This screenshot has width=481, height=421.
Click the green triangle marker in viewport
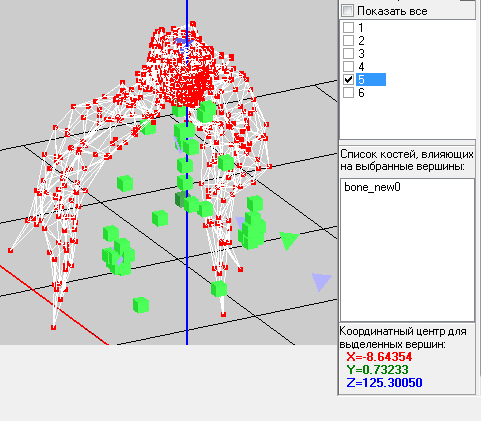click(289, 240)
